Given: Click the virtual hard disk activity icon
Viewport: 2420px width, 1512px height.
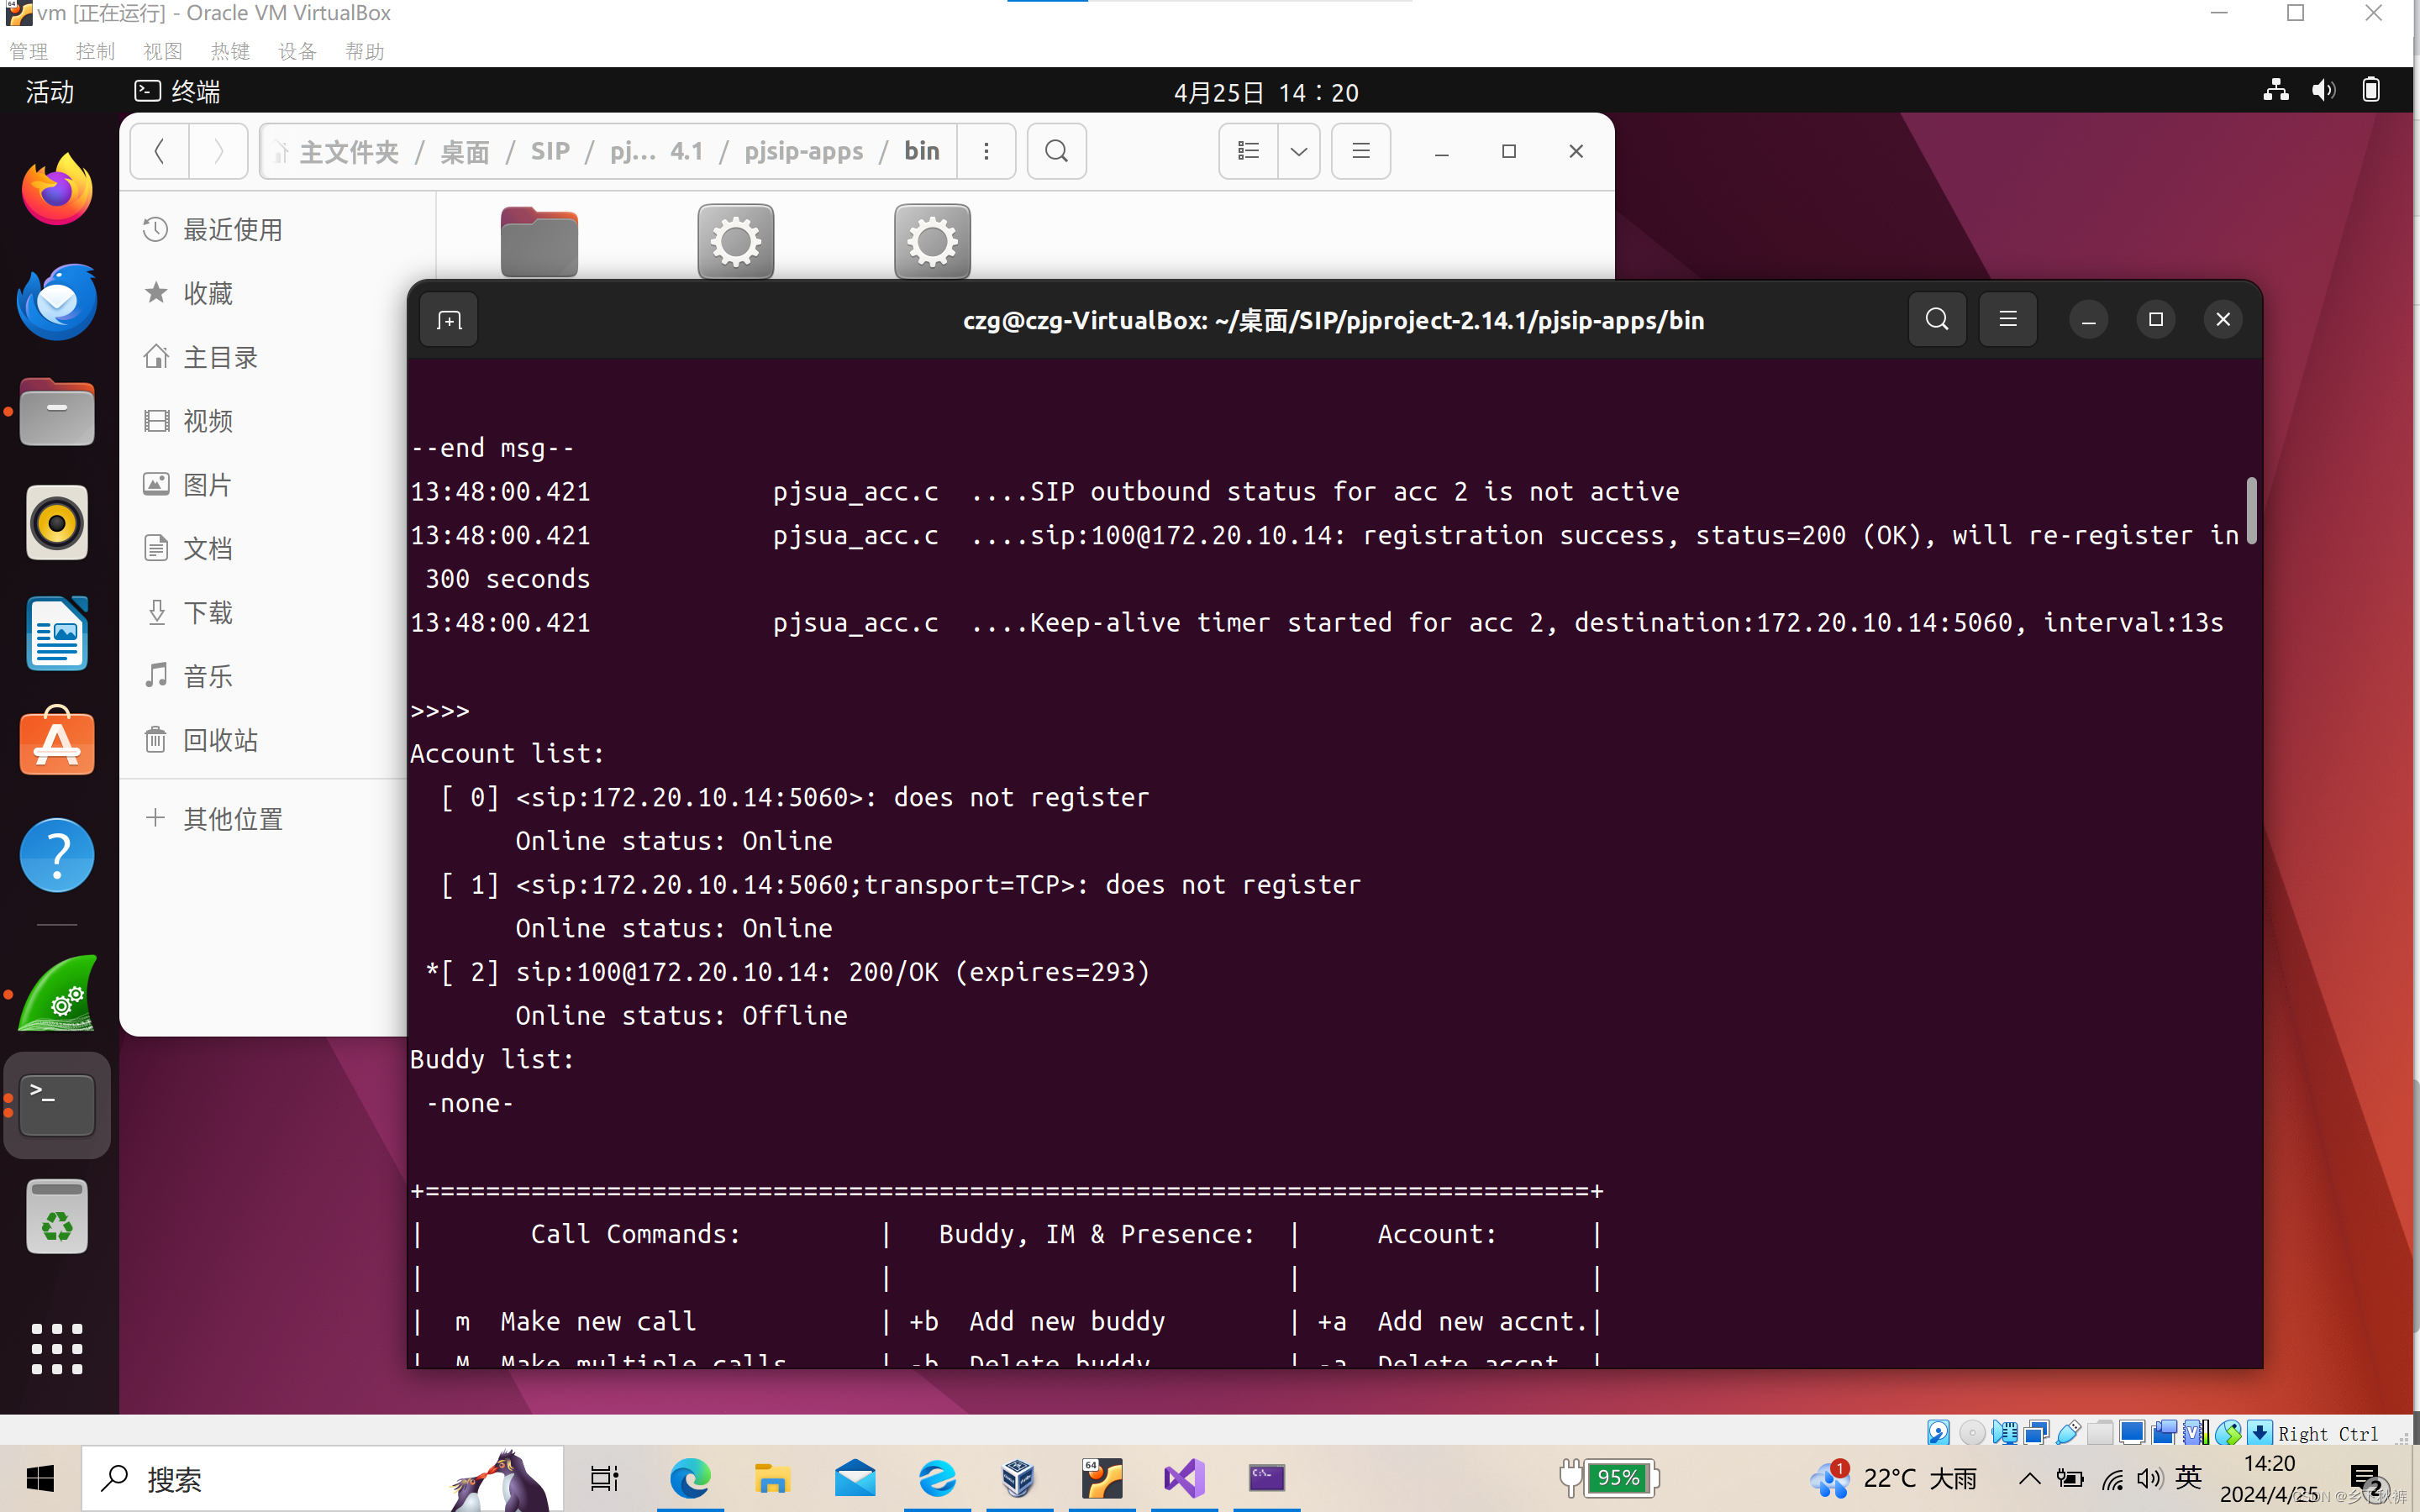Looking at the screenshot, I should point(1939,1432).
